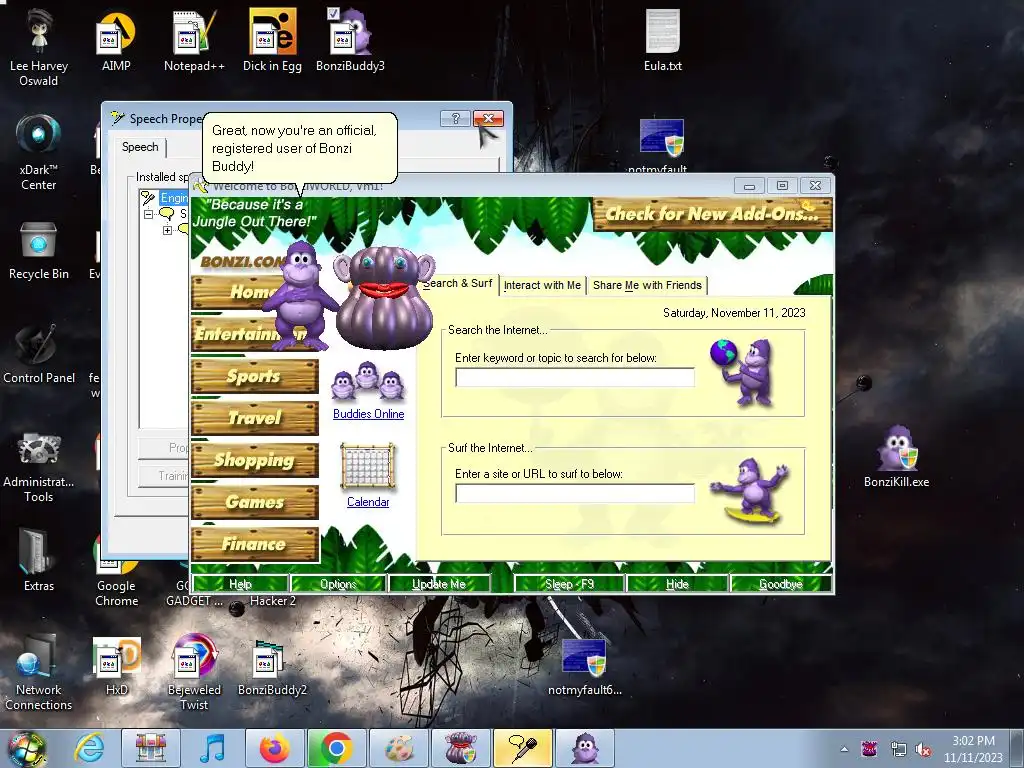Click the Bonzi gorilla taskbar icon

[584, 748]
